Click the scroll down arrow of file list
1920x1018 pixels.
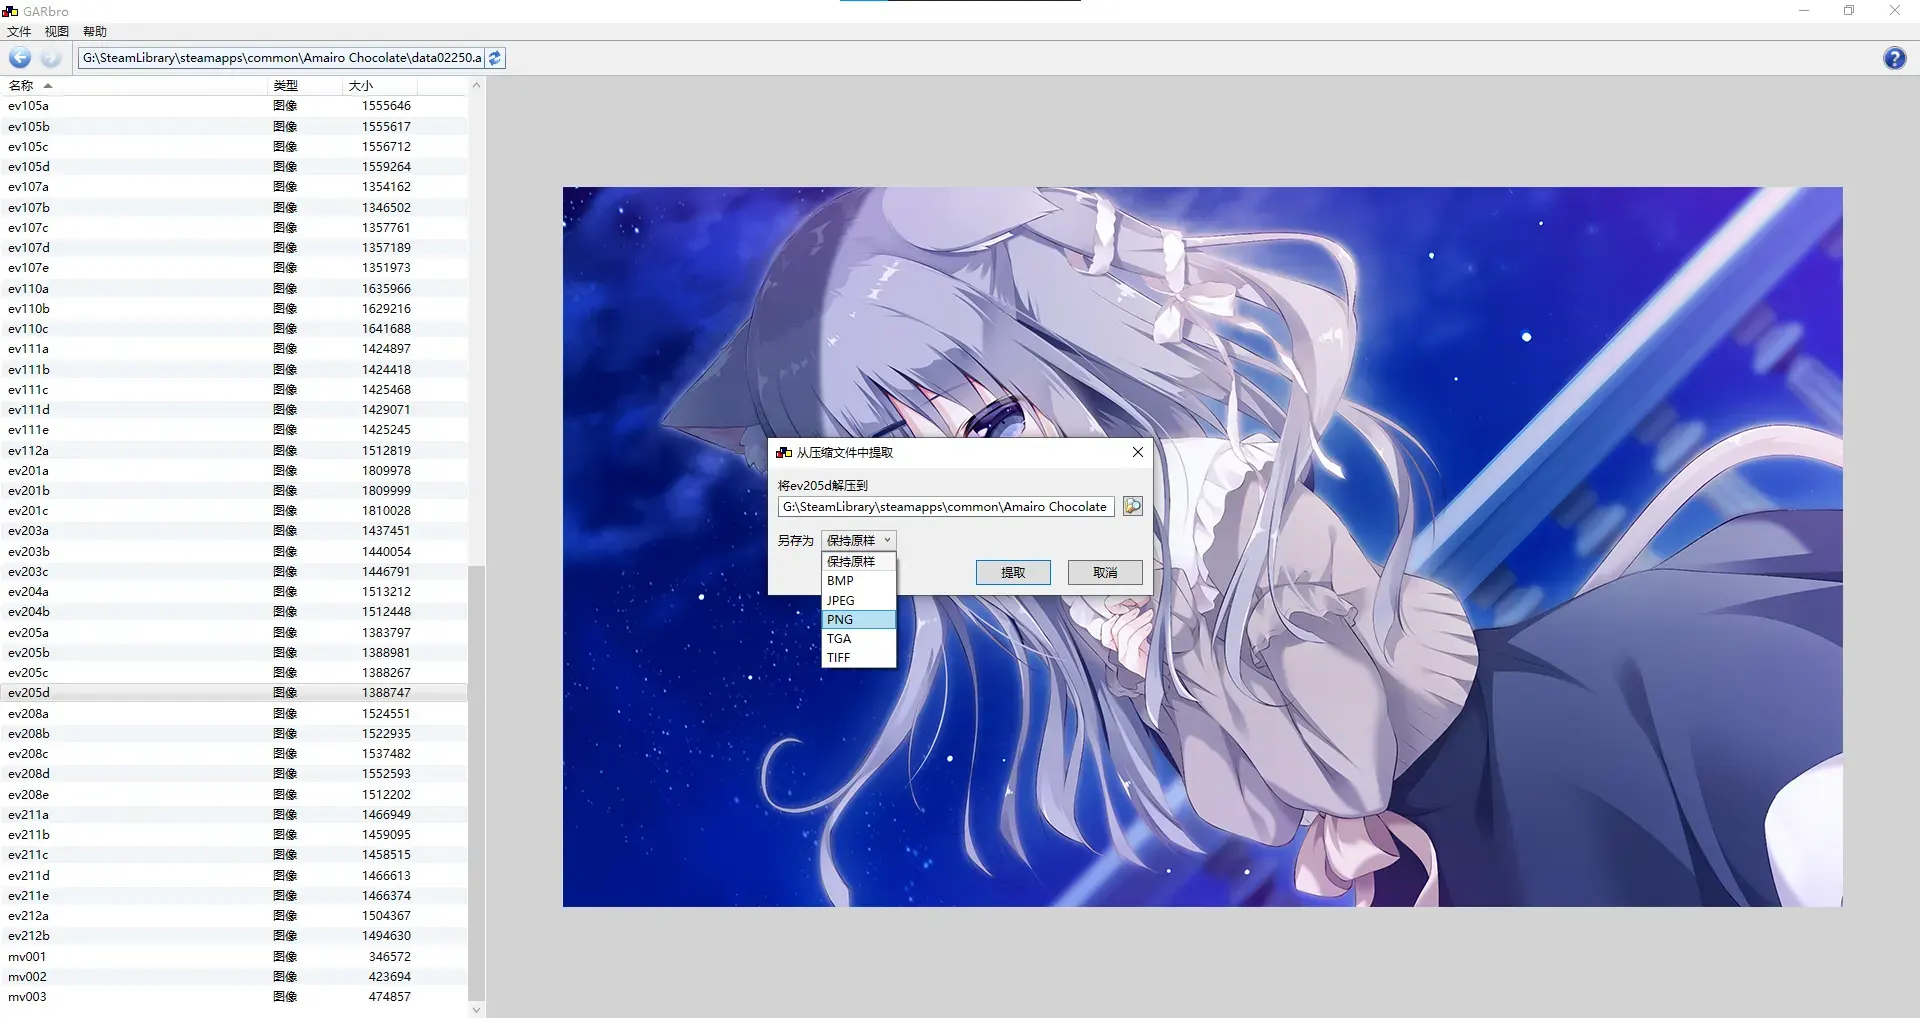click(x=476, y=1009)
